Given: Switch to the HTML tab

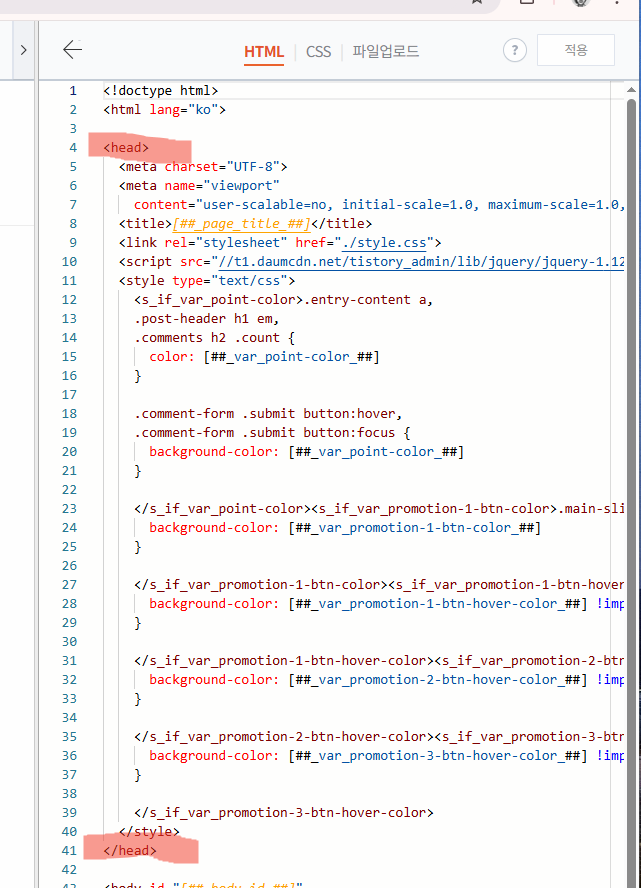Looking at the screenshot, I should click(x=264, y=52).
